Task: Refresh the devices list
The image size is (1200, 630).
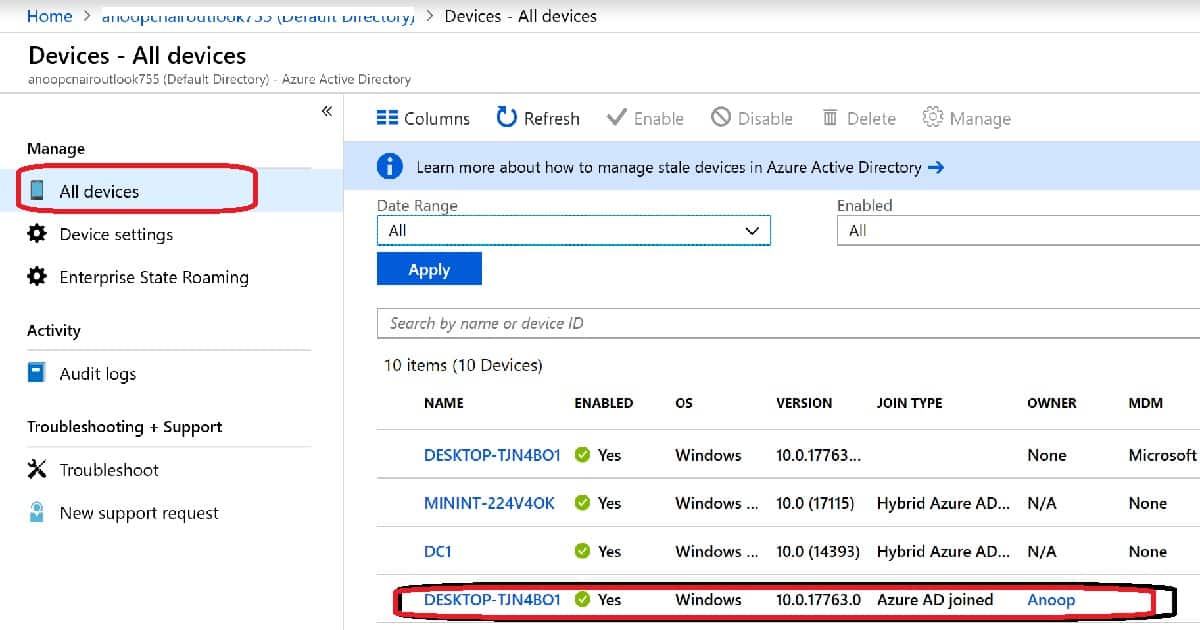Action: [x=537, y=118]
